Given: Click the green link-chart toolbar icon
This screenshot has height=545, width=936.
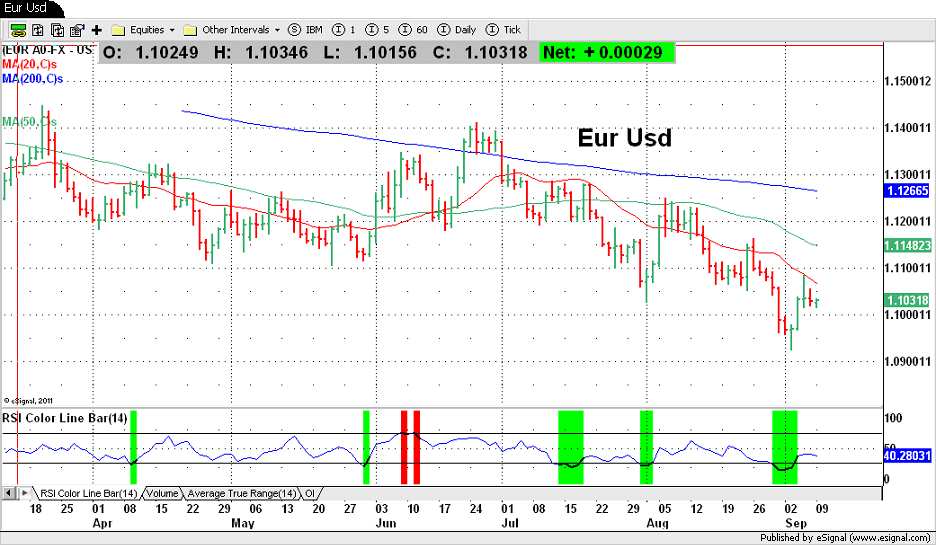Looking at the screenshot, I should click(18, 30).
